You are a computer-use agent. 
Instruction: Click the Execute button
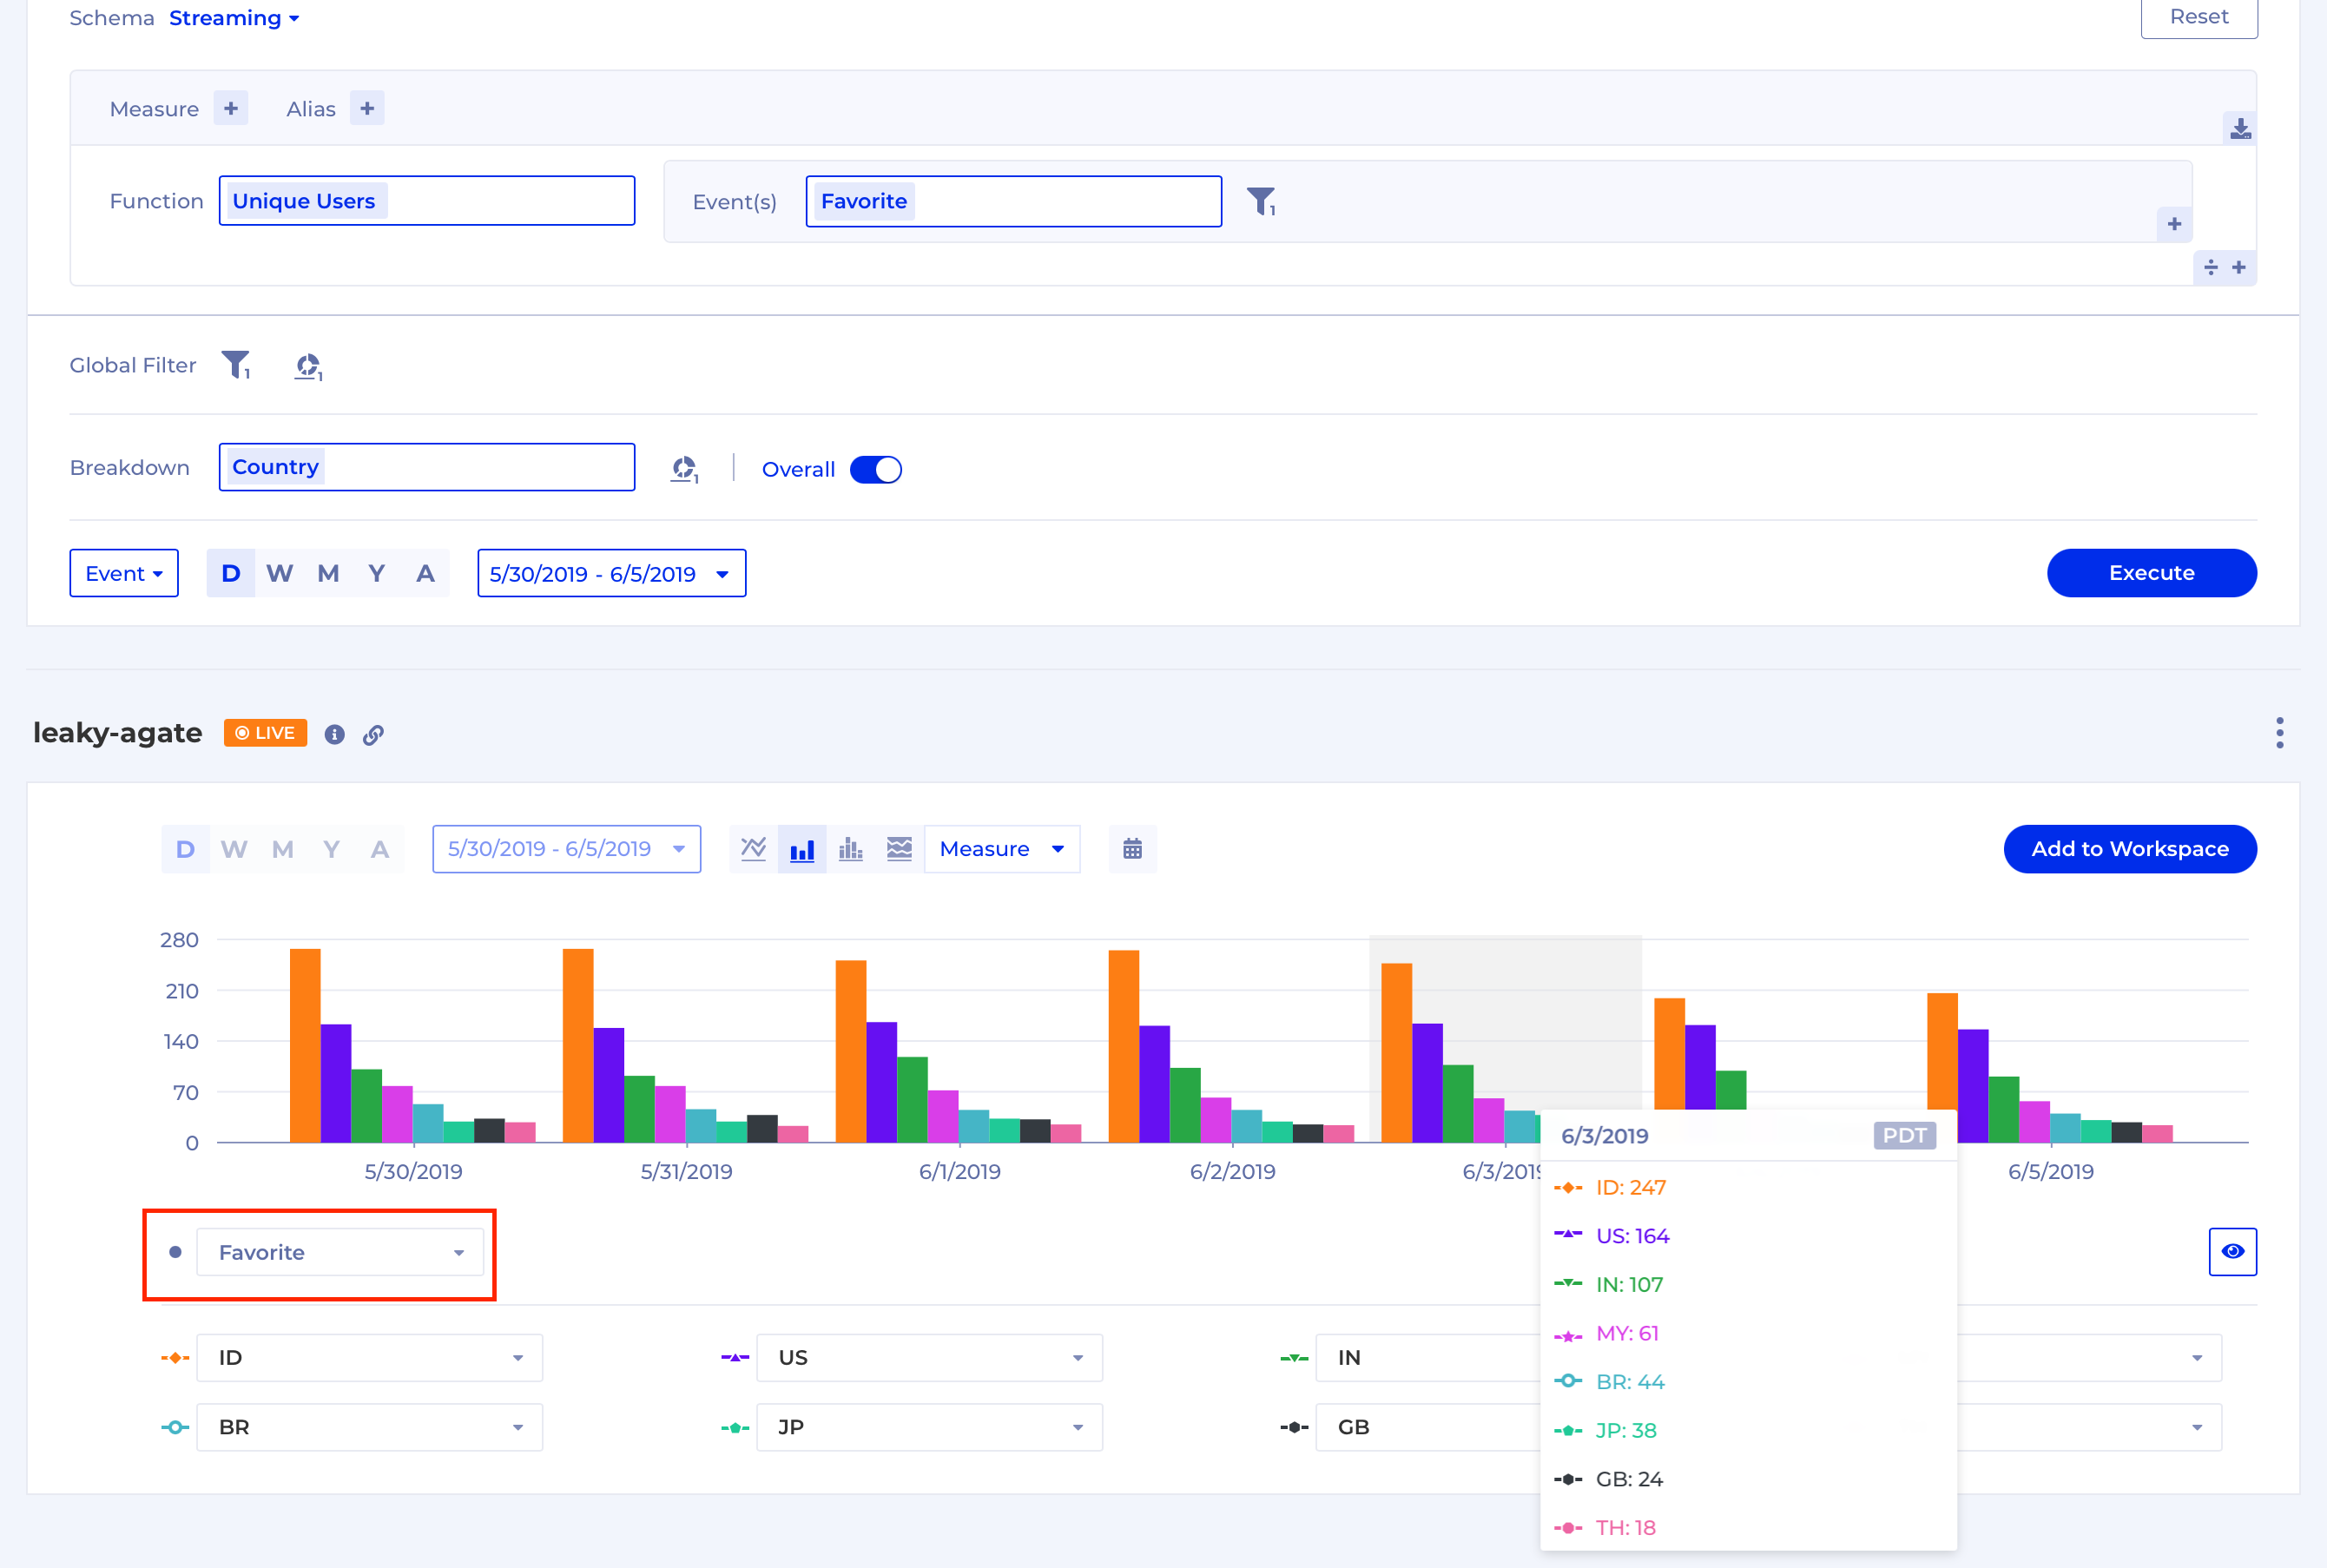coord(2151,573)
